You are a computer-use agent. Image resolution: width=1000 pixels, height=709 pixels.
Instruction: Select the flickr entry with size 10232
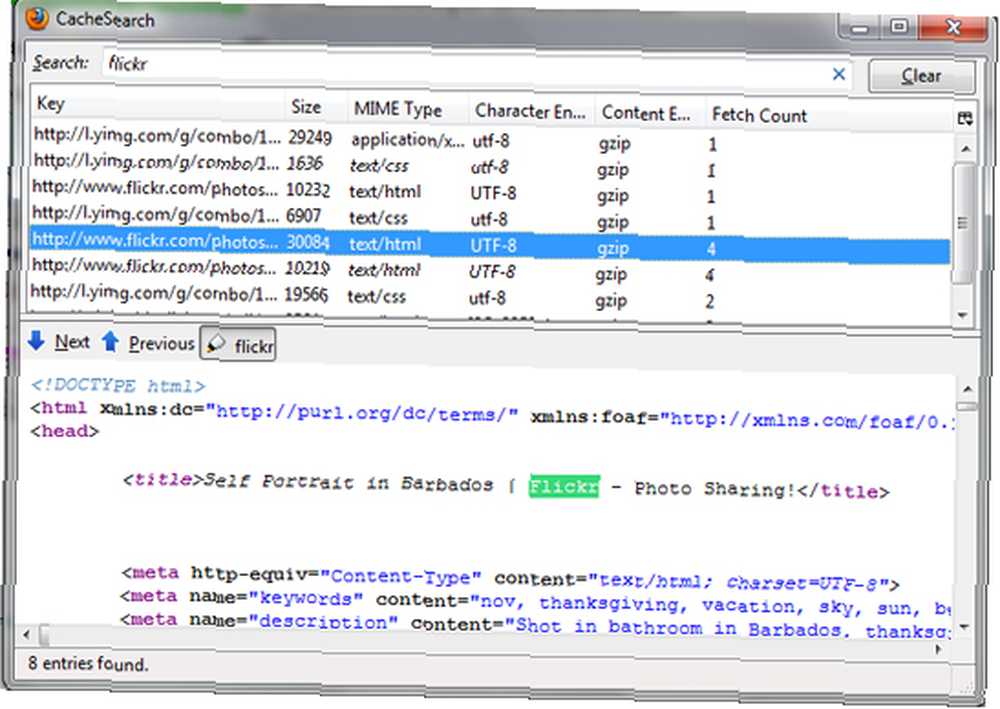coord(490,191)
